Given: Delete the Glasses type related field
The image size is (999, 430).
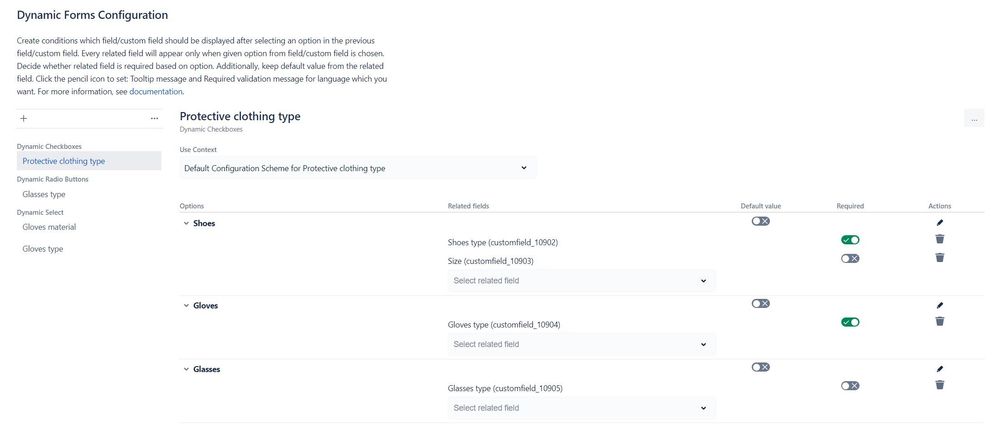Looking at the screenshot, I should (x=939, y=385).
